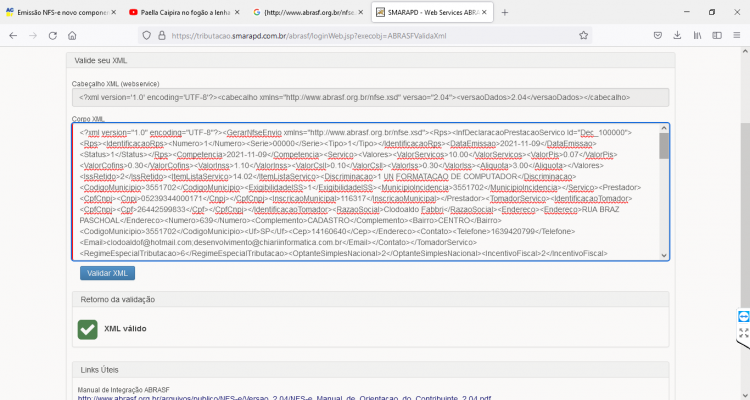Open the Firefox hamburger menu
The image size is (750, 400).
pyautogui.click(x=737, y=35)
